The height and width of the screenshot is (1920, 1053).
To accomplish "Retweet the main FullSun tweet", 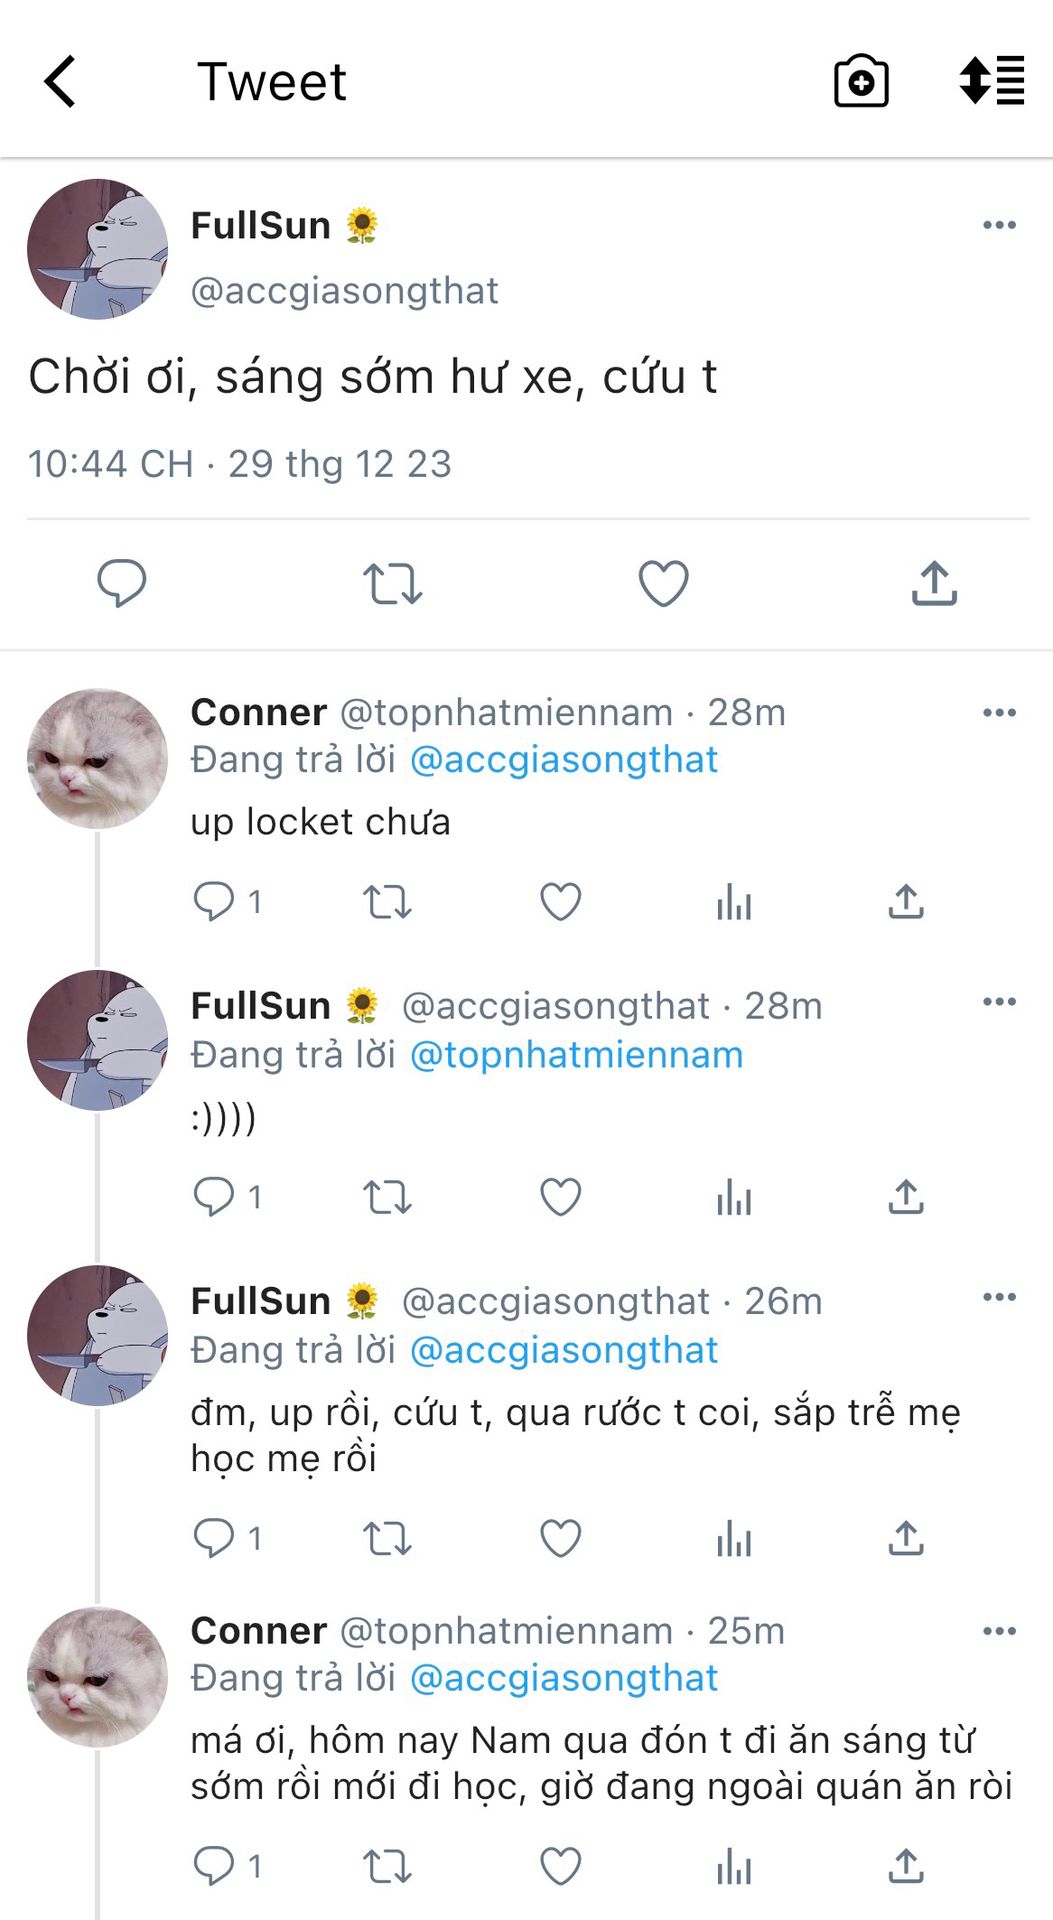I will pos(392,583).
